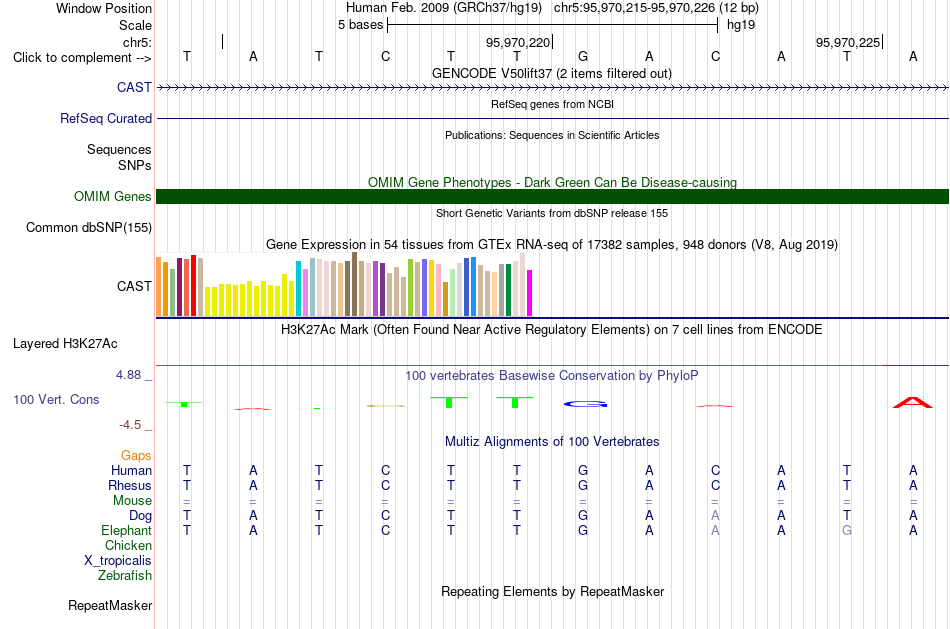This screenshot has height=629, width=950.
Task: Click the 95,970,220 position marker on ruler
Action: click(x=518, y=42)
